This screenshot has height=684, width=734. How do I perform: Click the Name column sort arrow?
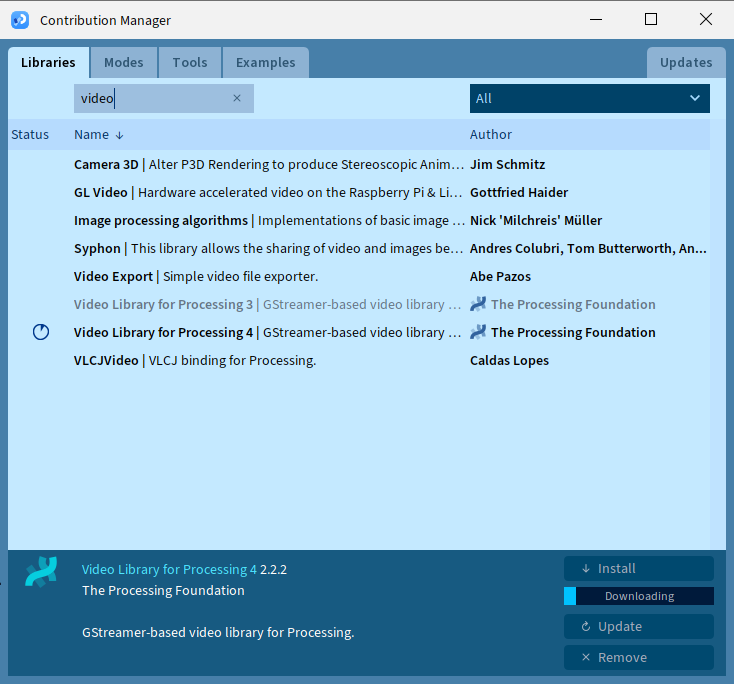point(120,135)
